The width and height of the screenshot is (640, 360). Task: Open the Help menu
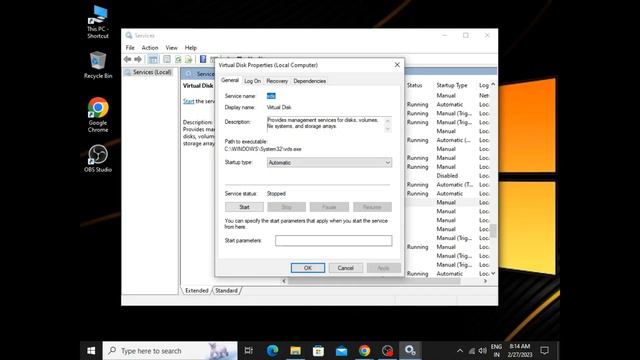191,48
